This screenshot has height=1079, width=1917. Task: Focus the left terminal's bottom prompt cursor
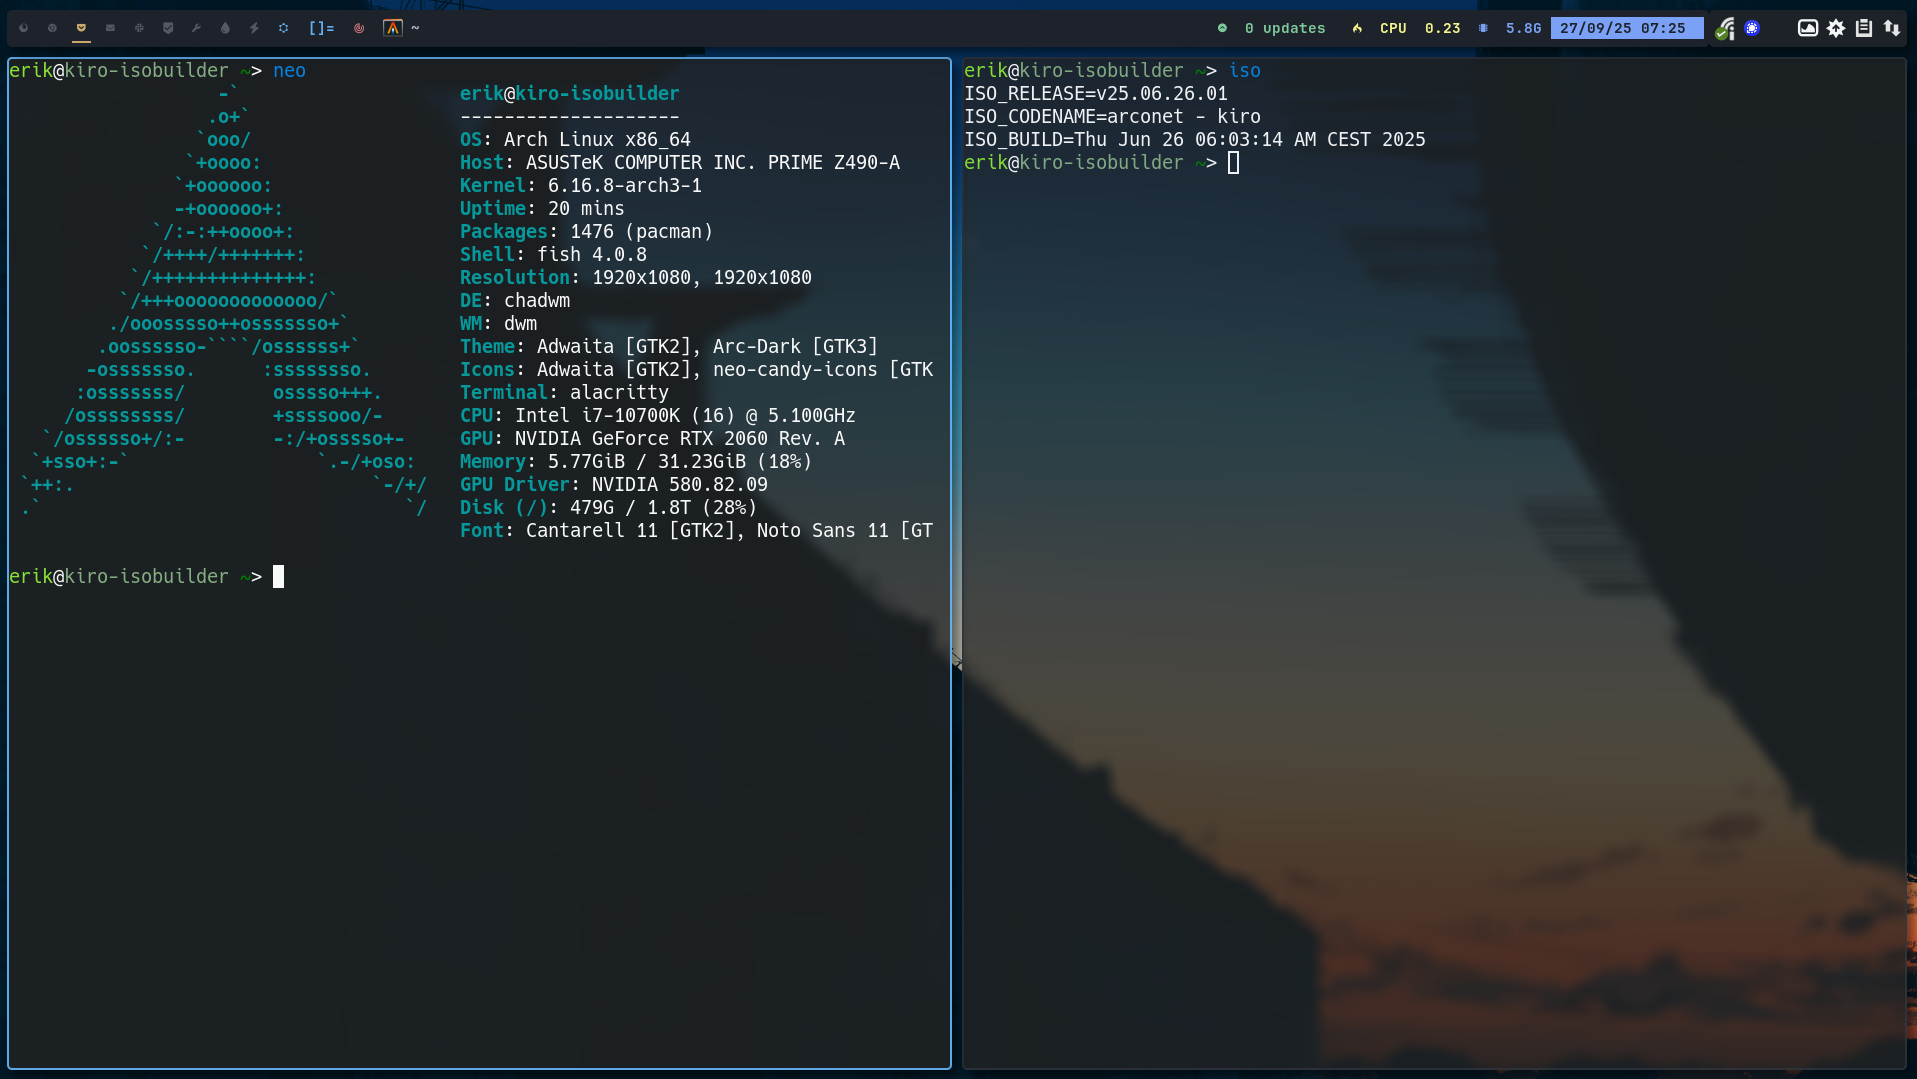pos(278,576)
